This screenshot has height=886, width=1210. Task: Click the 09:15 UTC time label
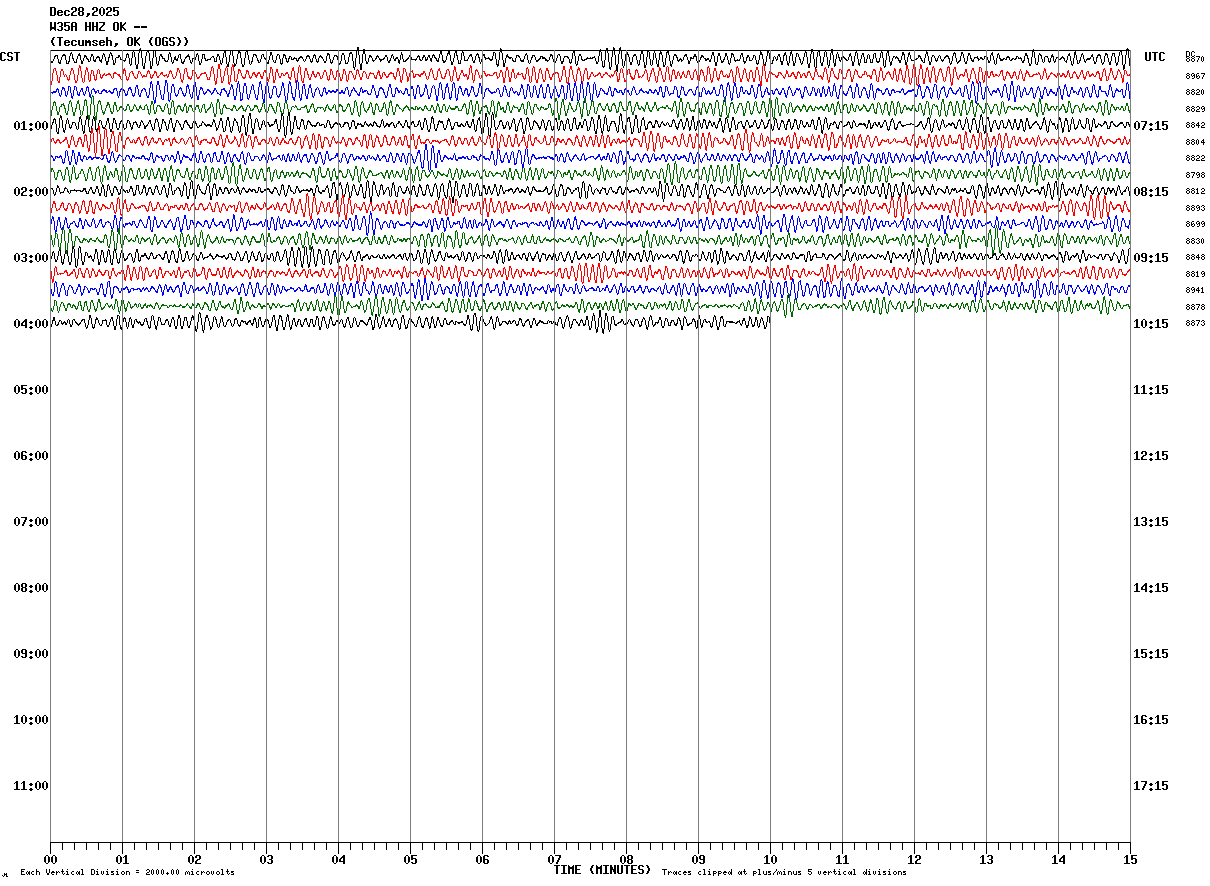(1151, 258)
